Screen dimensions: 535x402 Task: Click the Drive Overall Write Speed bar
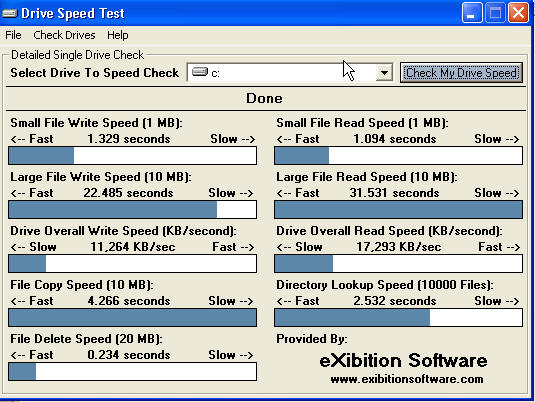point(132,263)
